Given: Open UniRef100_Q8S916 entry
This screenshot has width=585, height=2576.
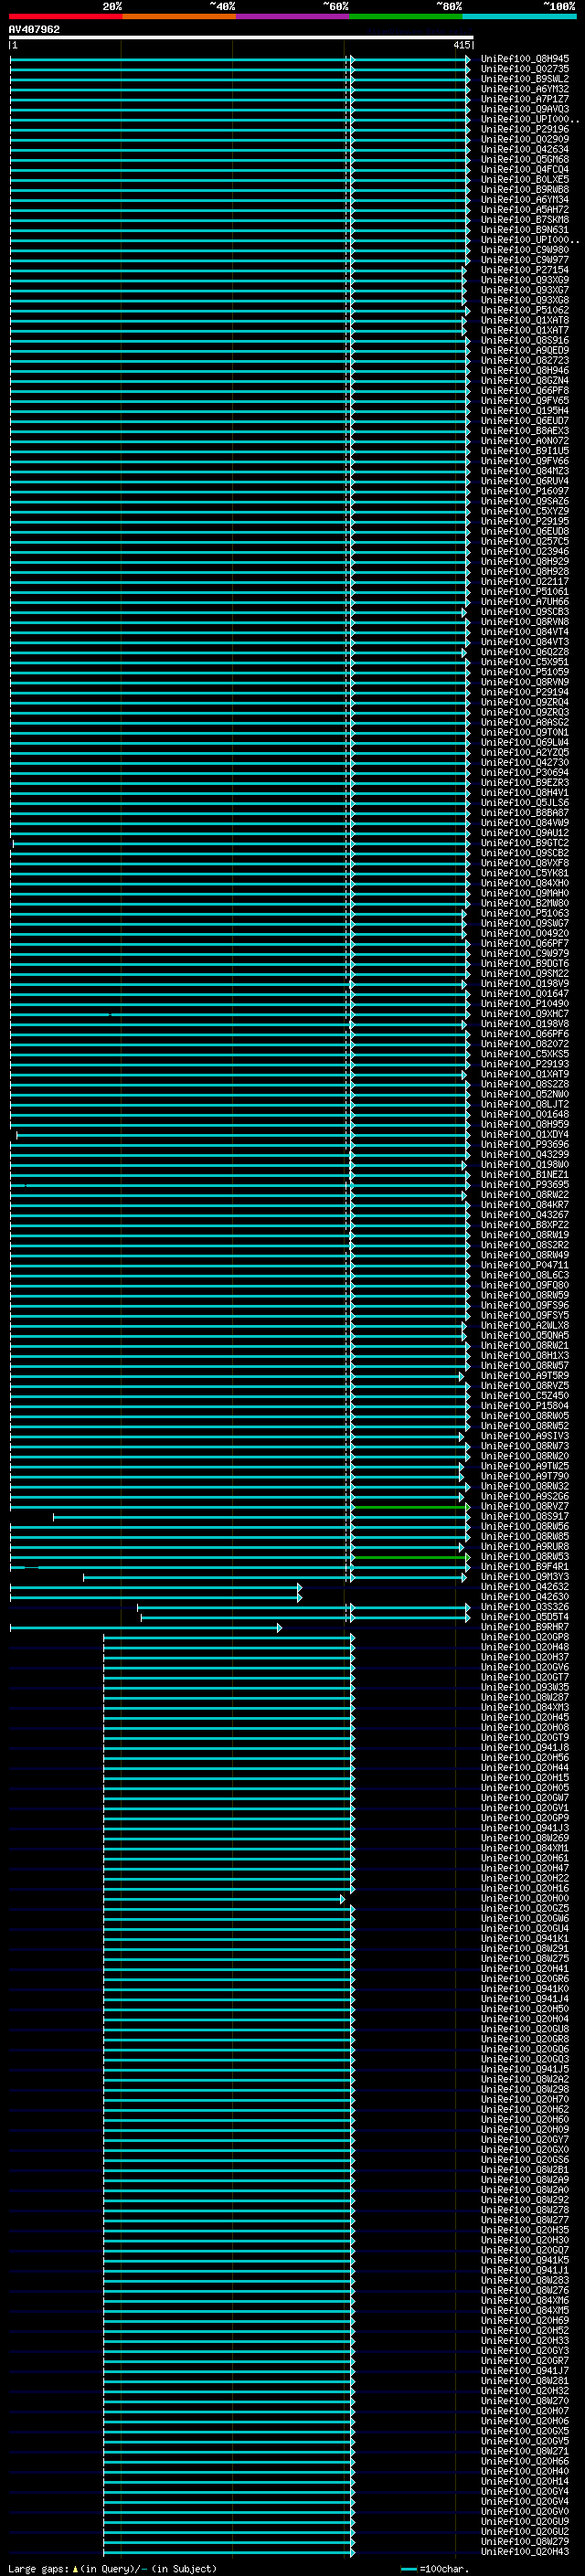Looking at the screenshot, I should [525, 340].
